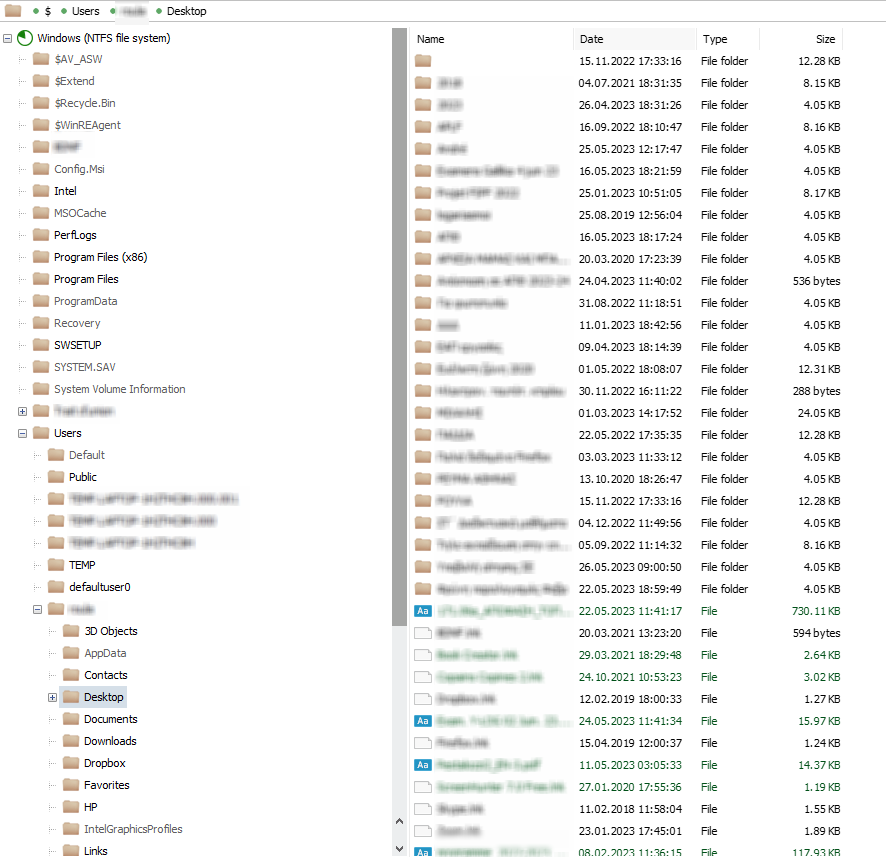Go to Desktop in the breadcrumb path
This screenshot has height=857, width=886.
(x=186, y=11)
